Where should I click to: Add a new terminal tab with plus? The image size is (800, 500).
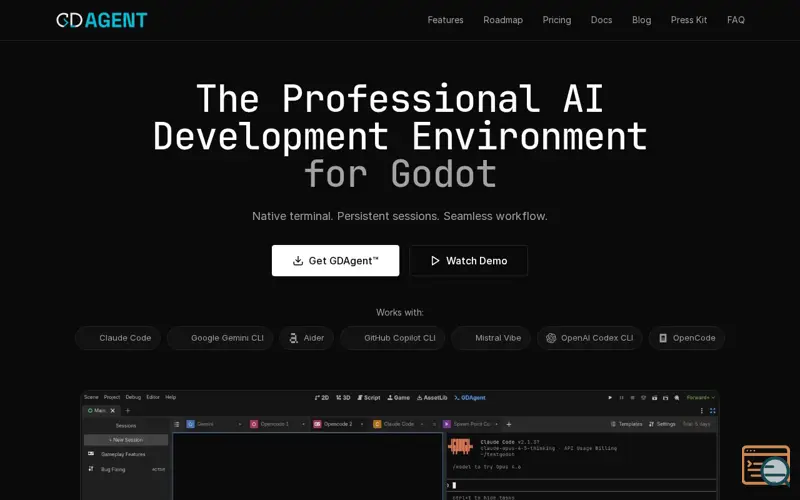509,424
